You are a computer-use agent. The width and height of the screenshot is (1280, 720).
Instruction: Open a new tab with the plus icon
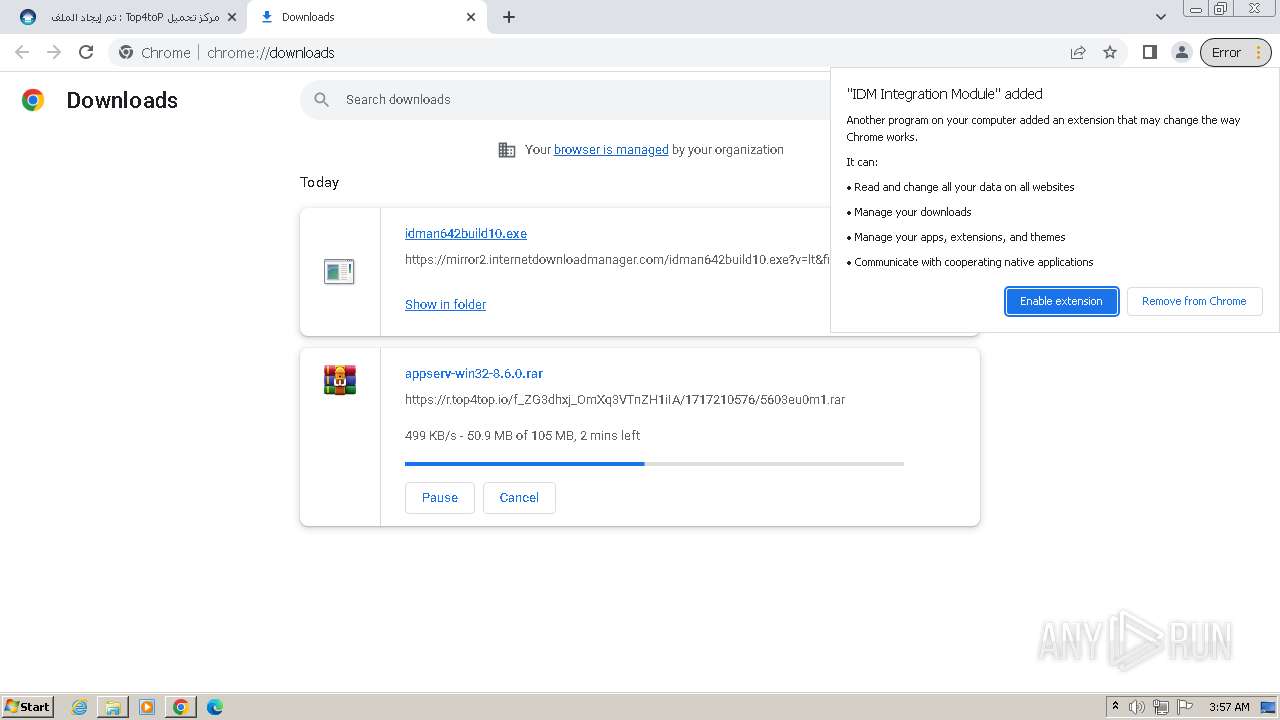click(x=509, y=17)
